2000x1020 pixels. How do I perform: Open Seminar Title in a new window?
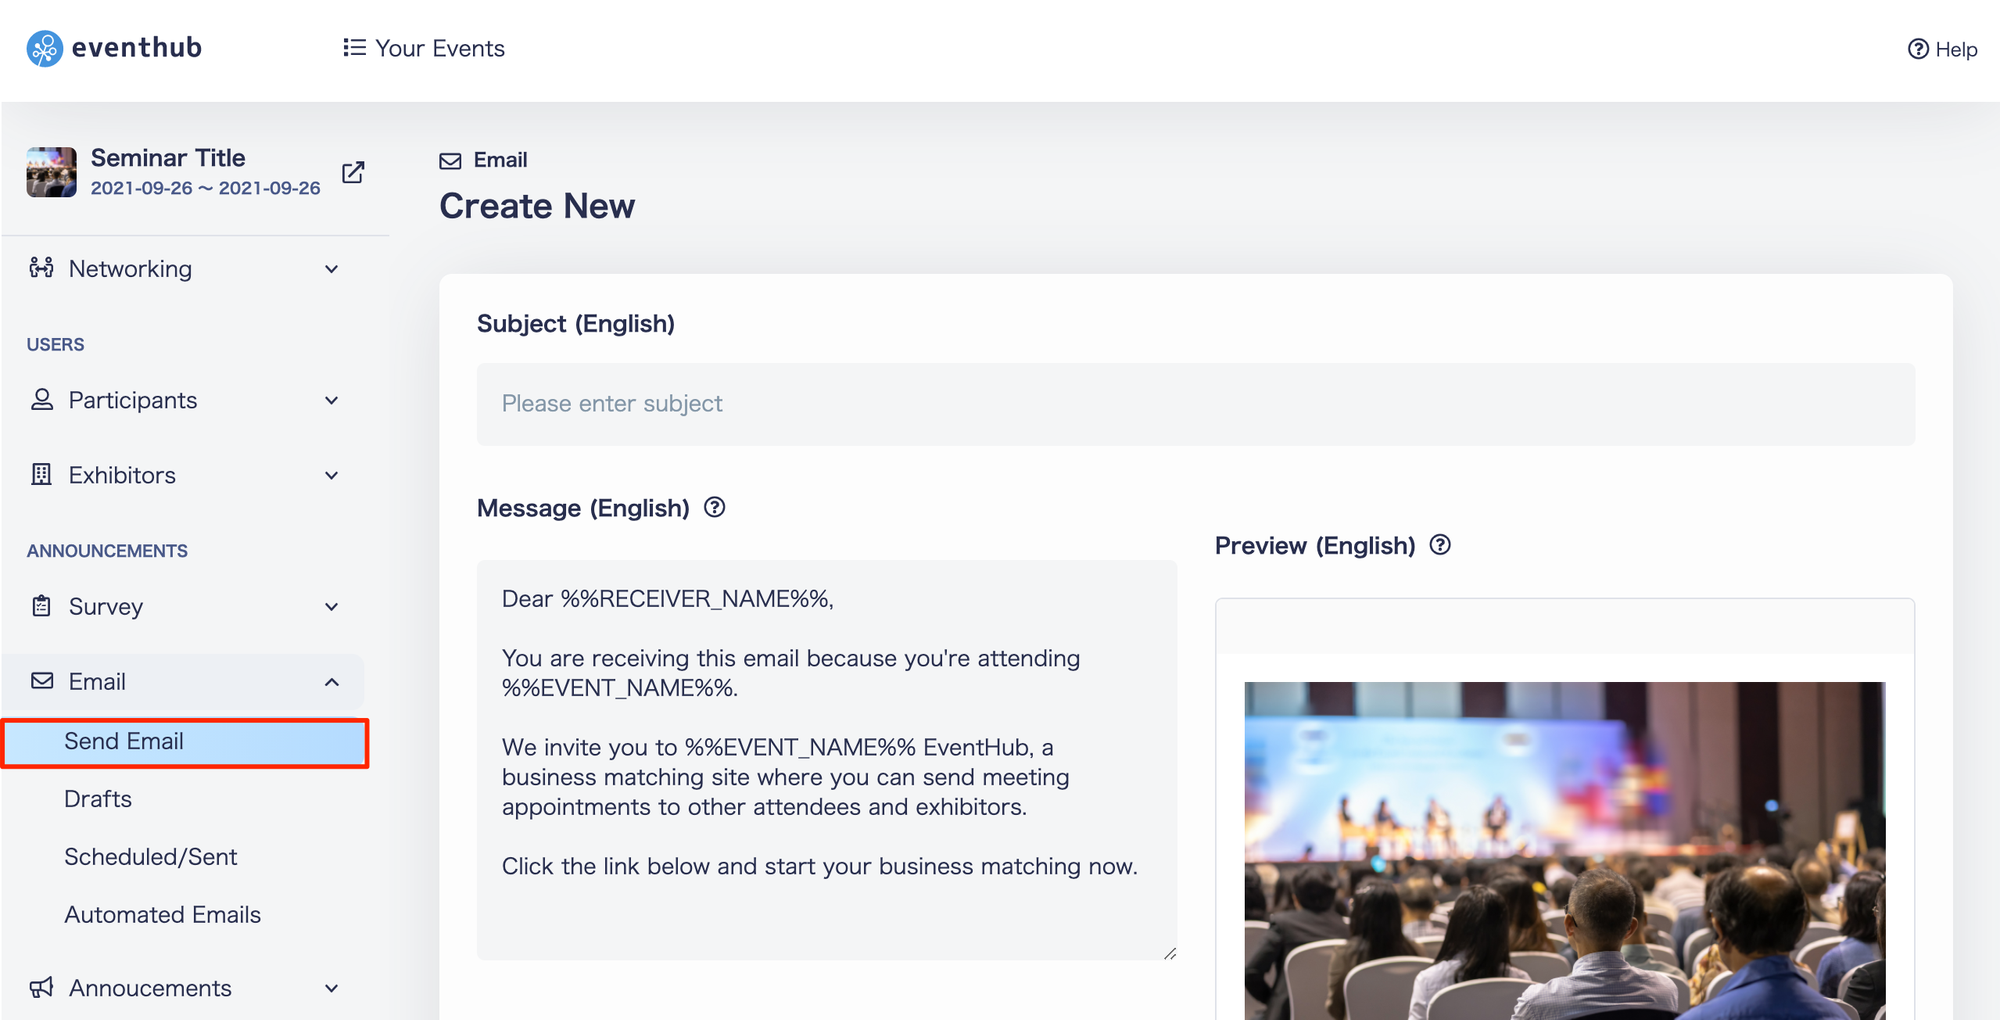click(353, 172)
